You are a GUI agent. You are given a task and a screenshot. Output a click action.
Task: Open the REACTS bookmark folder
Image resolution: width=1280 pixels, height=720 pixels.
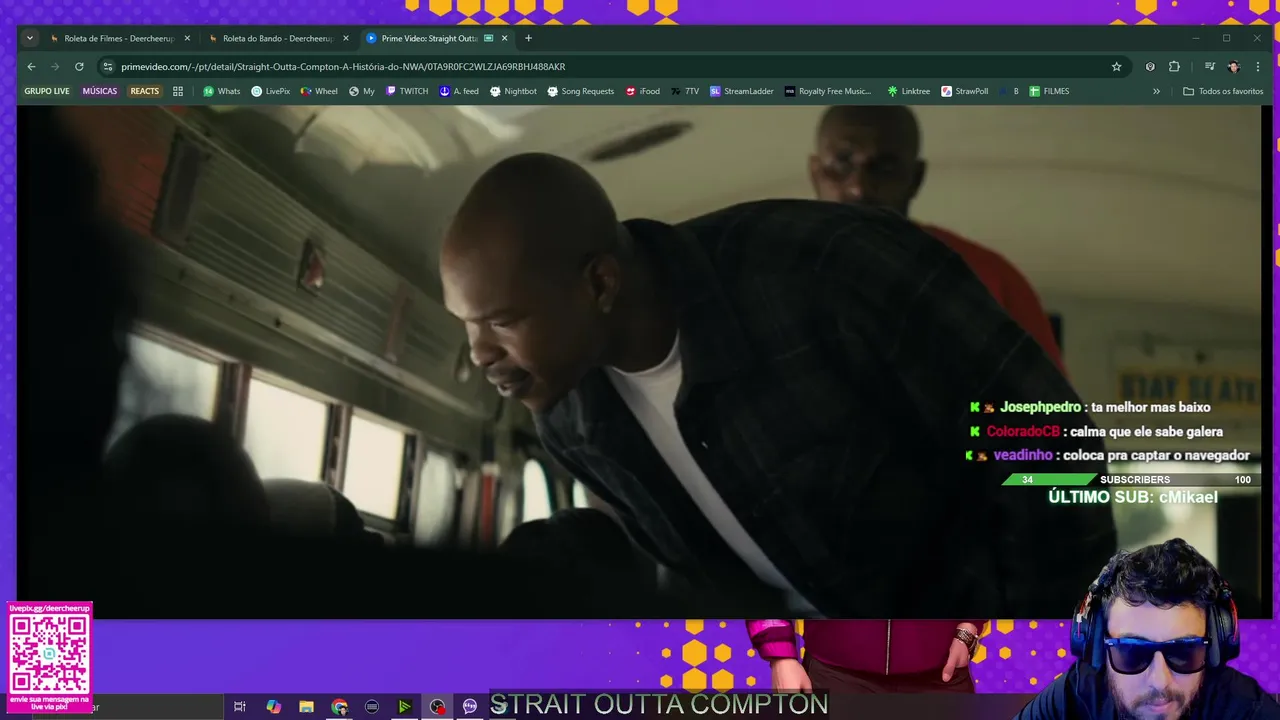[x=144, y=91]
